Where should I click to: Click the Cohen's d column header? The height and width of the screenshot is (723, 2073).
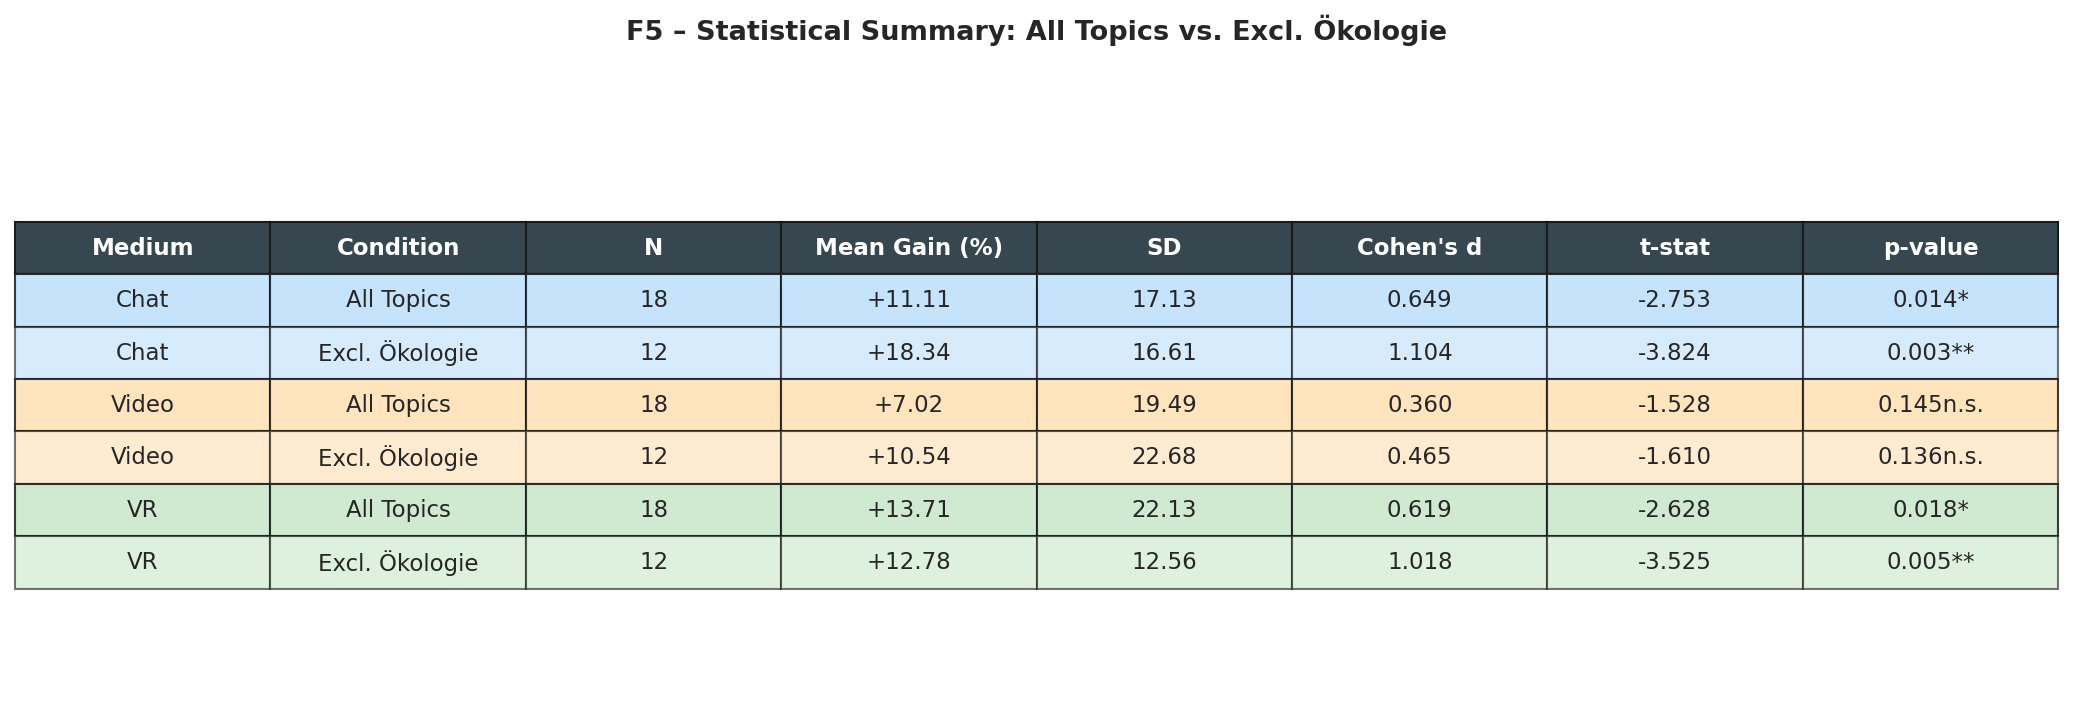tap(1419, 248)
